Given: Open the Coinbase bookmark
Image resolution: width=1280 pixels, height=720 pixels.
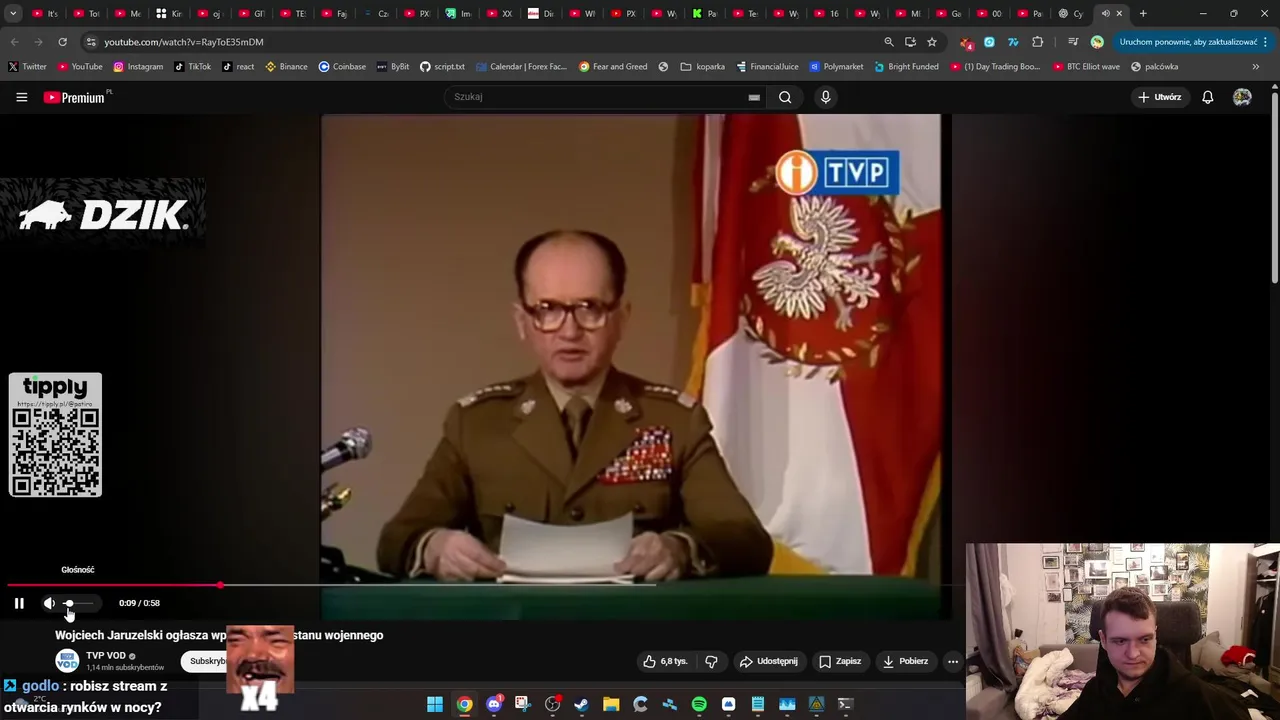Looking at the screenshot, I should (x=342, y=67).
